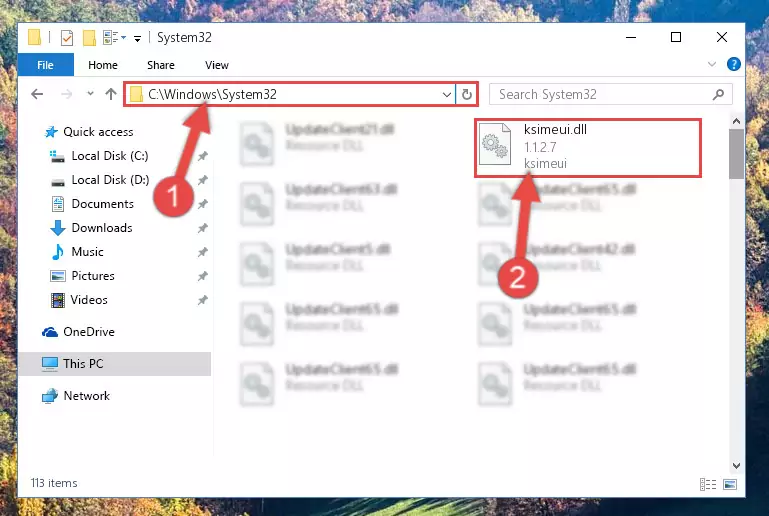This screenshot has height=516, width=769.
Task: Expand the address bar history dropdown
Action: (x=446, y=94)
